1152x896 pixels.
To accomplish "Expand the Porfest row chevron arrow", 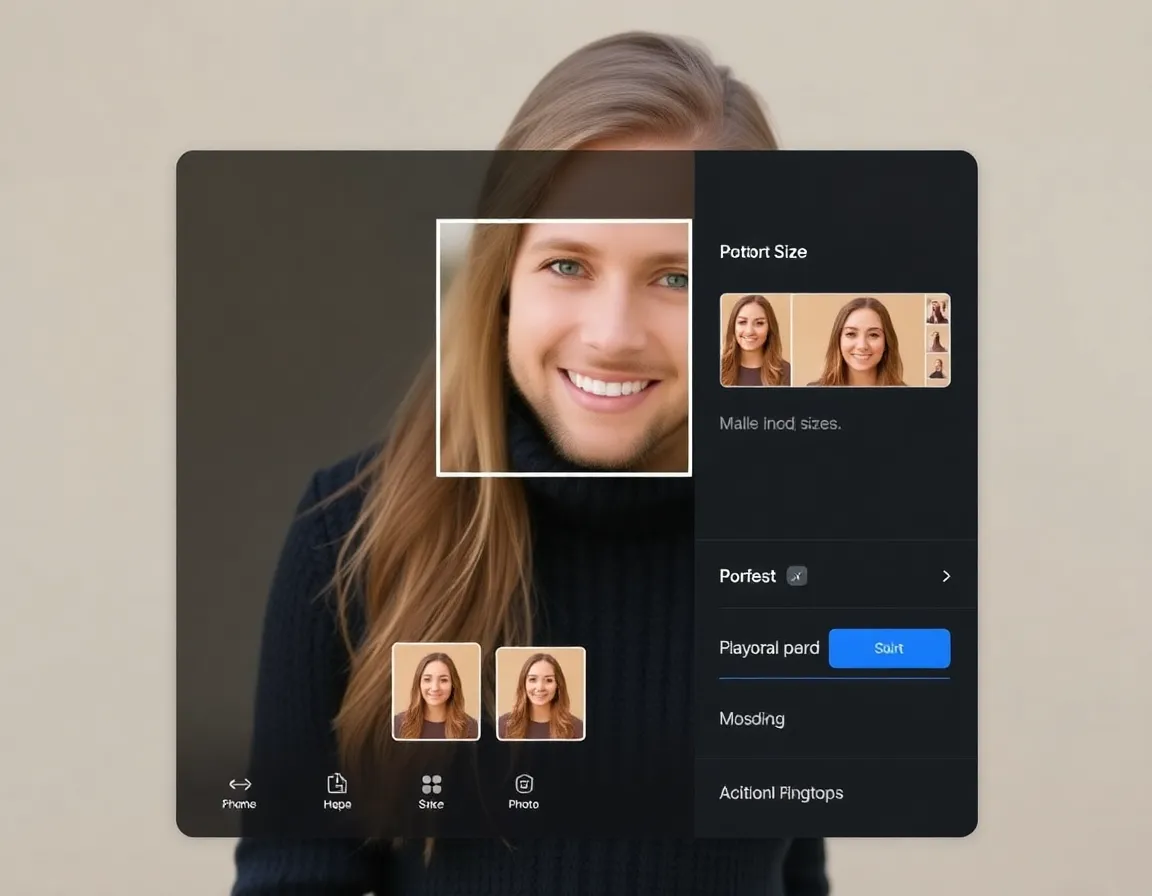I will point(946,576).
